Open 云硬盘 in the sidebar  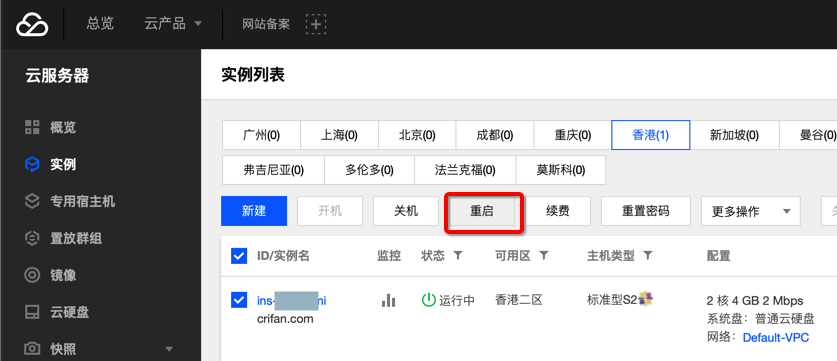pyautogui.click(x=70, y=312)
